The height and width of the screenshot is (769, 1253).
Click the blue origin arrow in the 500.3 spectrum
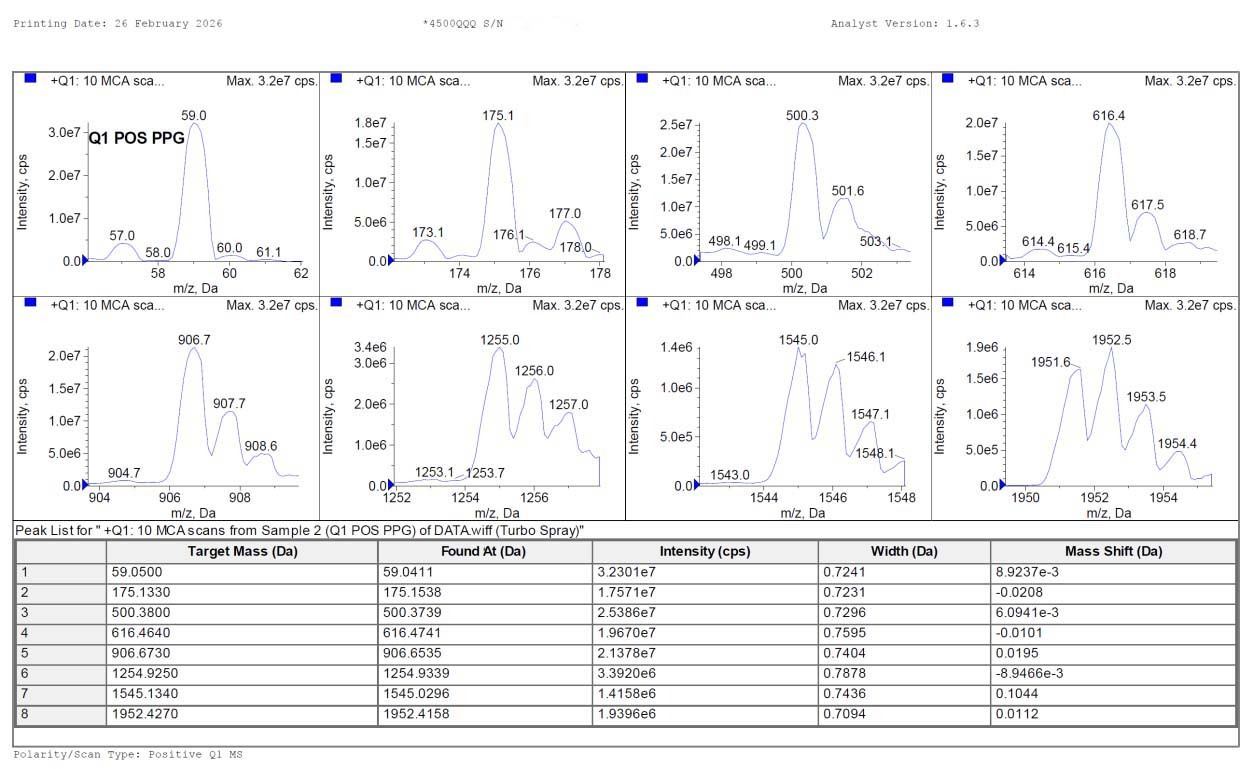(698, 260)
